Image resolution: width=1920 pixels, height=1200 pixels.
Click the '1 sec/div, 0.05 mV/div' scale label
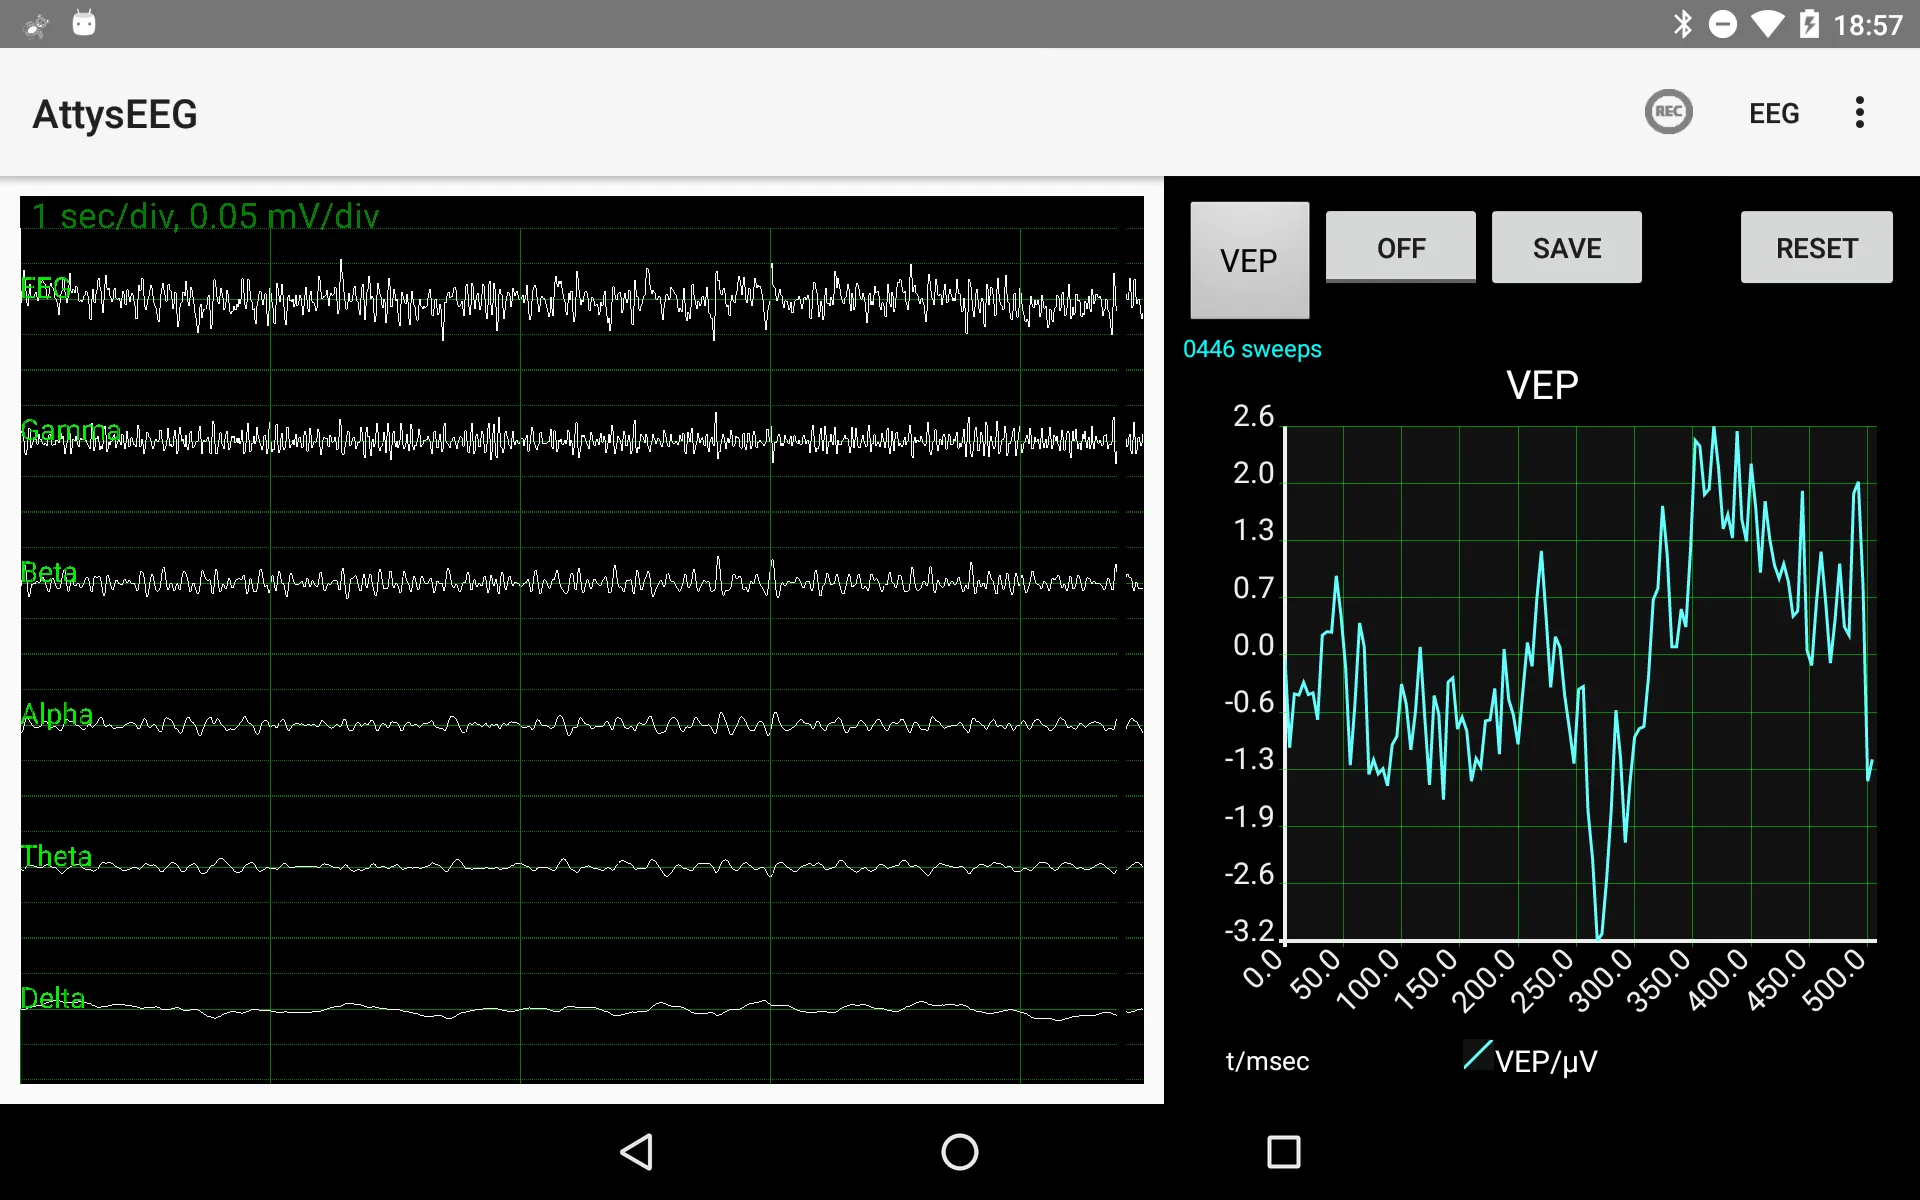[205, 216]
